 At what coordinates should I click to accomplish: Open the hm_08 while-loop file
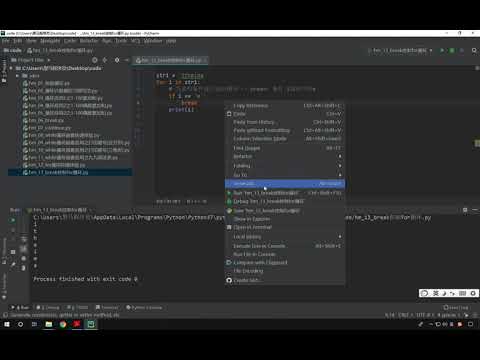click(x=61, y=136)
